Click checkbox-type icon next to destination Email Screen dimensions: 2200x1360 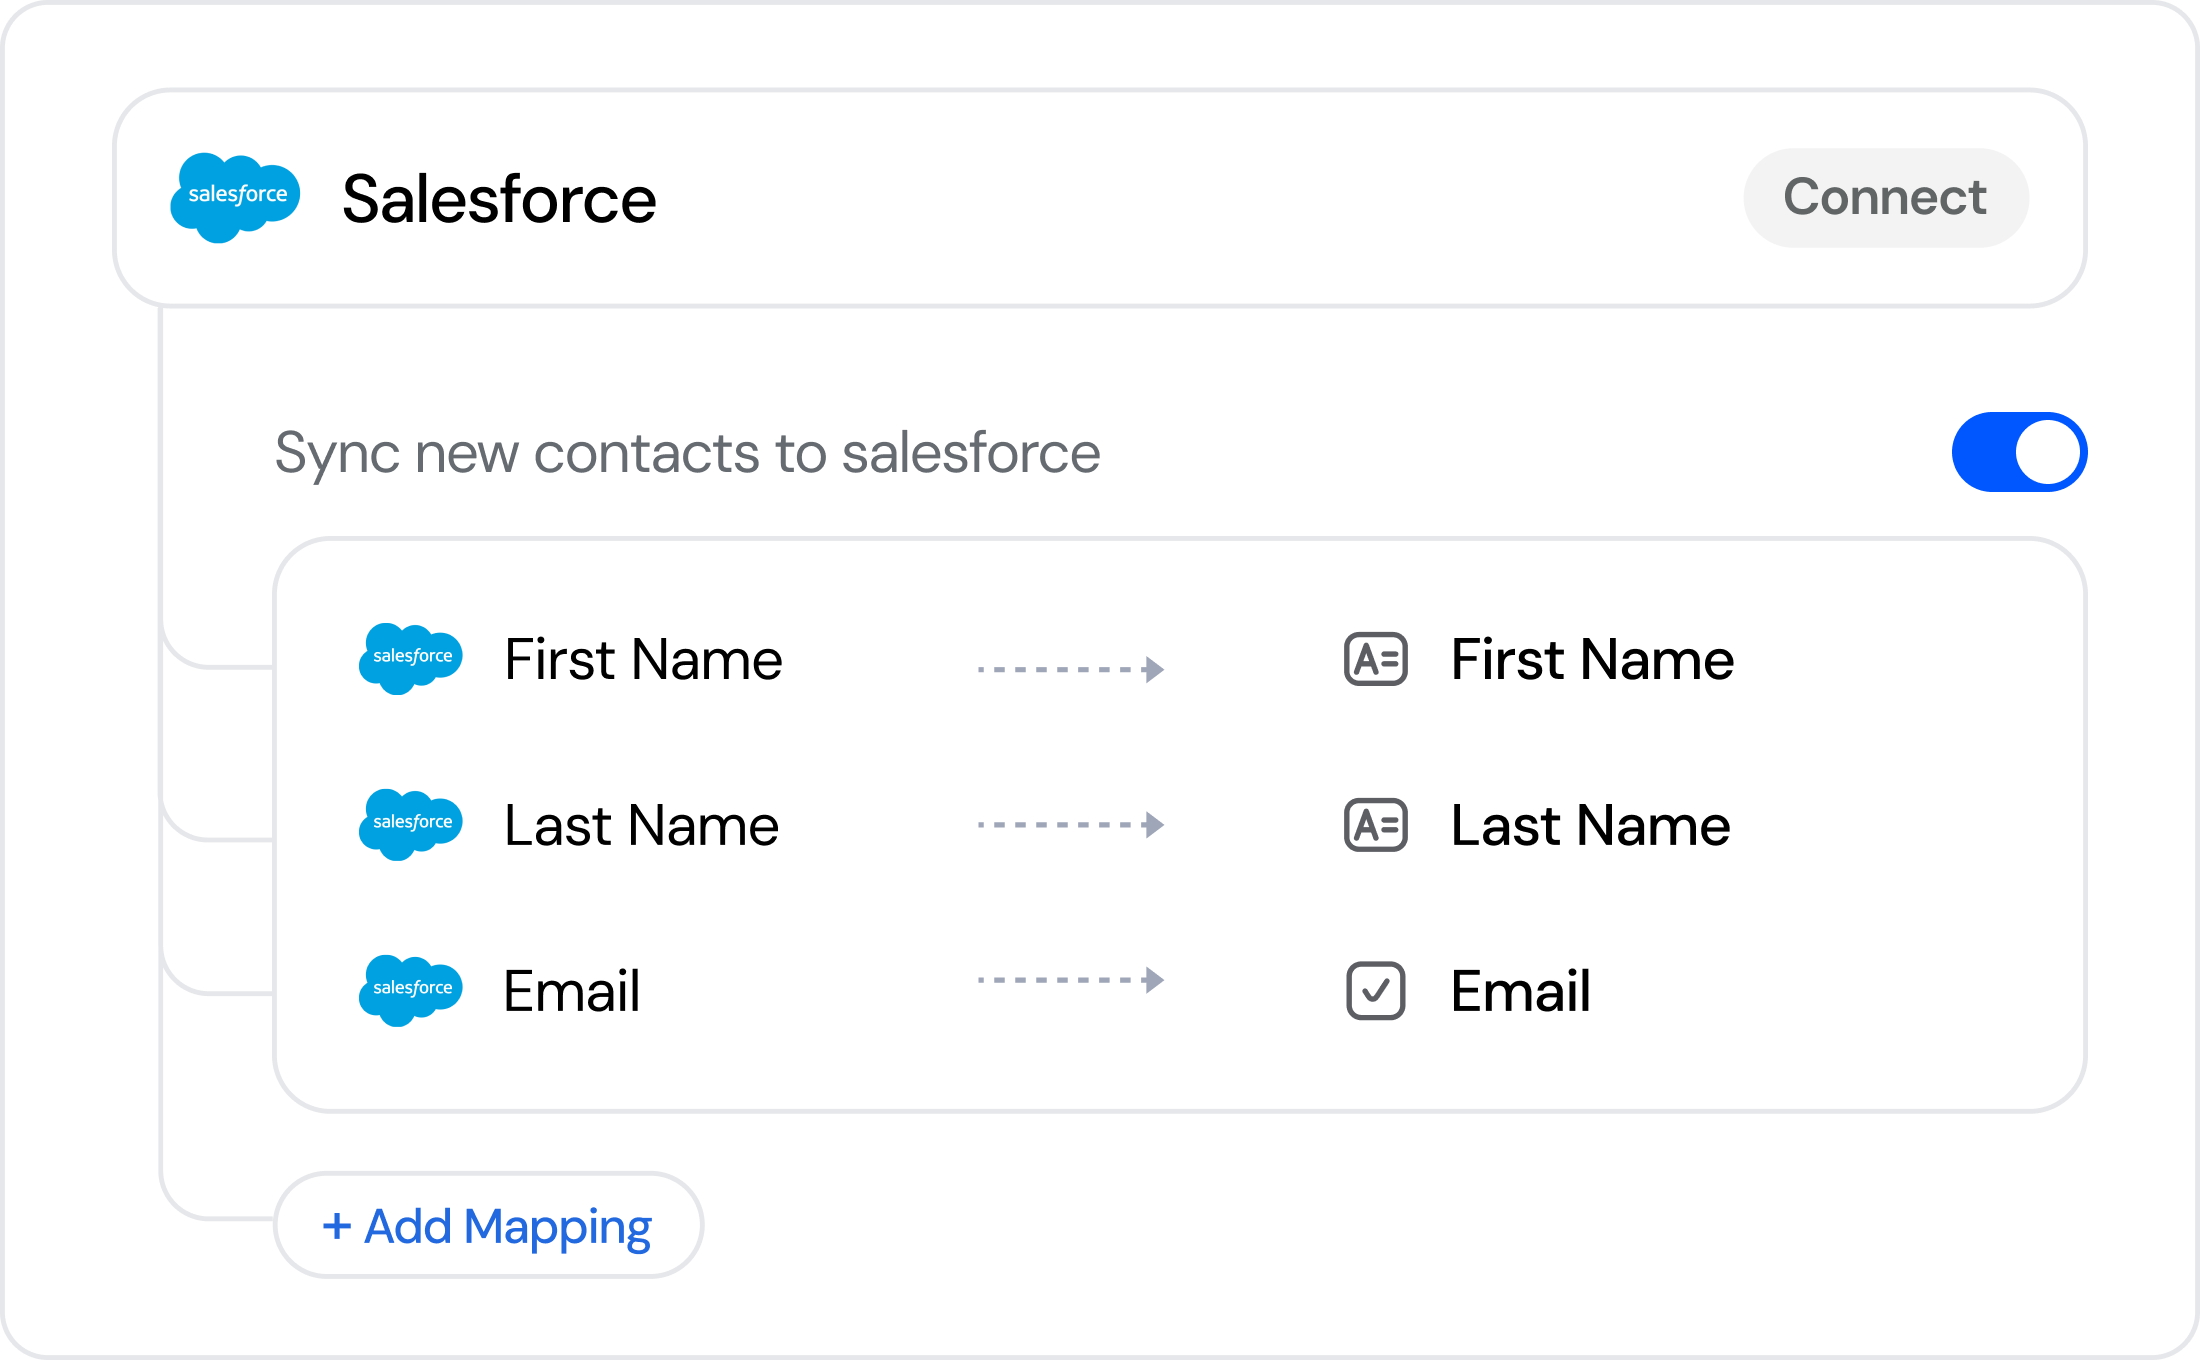click(1376, 991)
